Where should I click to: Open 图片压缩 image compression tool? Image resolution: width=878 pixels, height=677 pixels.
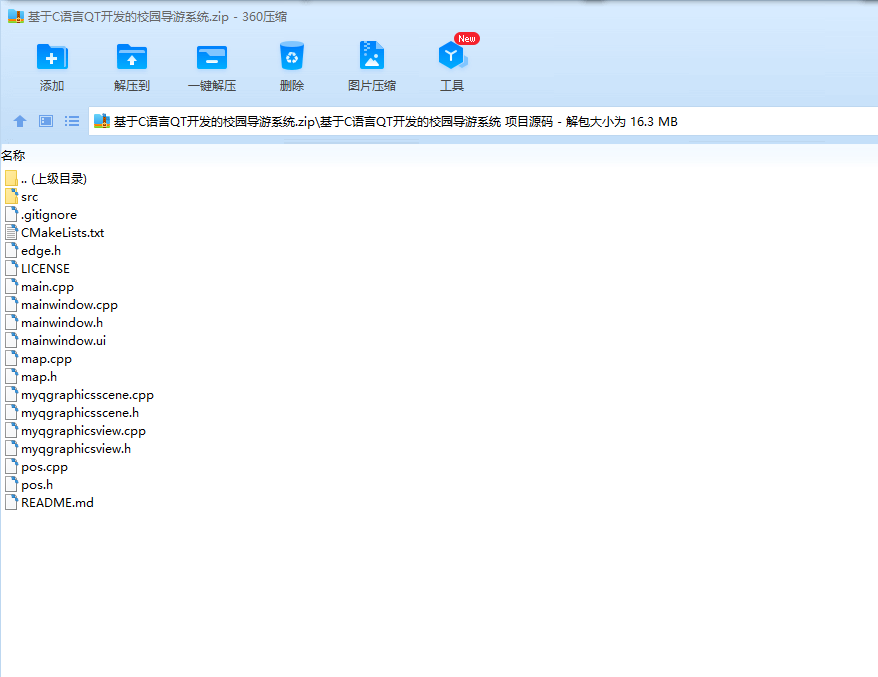pos(371,56)
